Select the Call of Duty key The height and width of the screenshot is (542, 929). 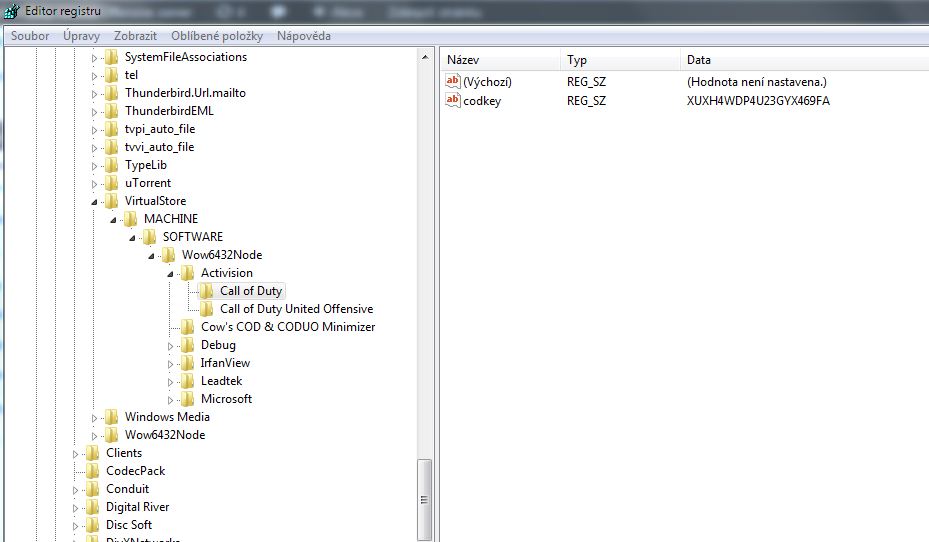click(251, 291)
